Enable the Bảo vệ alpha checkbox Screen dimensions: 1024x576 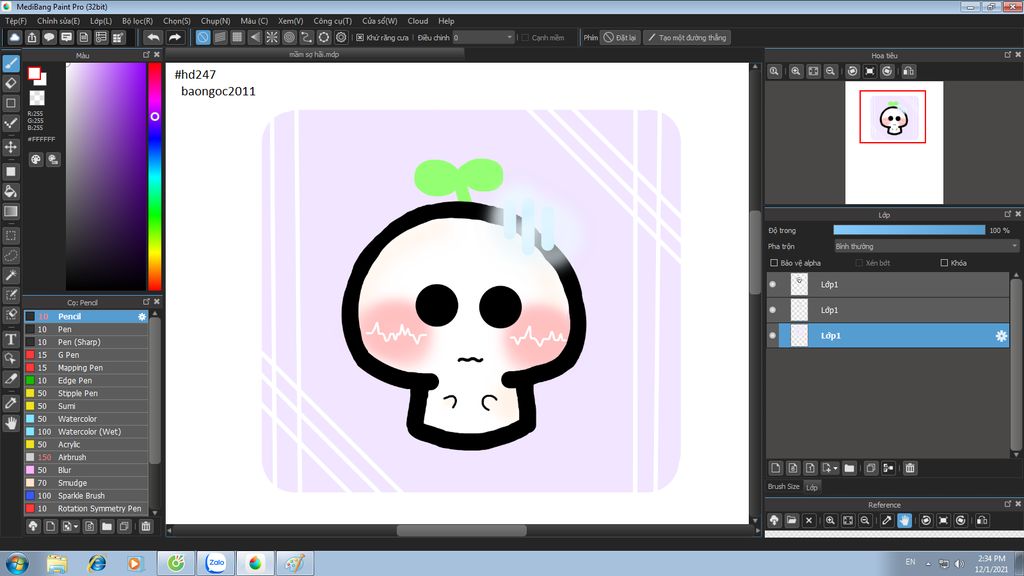coord(774,263)
